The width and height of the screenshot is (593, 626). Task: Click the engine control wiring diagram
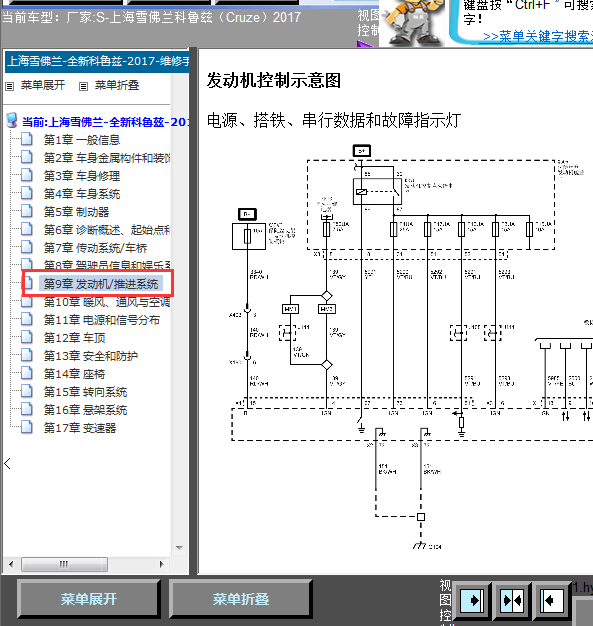[x=411, y=347]
